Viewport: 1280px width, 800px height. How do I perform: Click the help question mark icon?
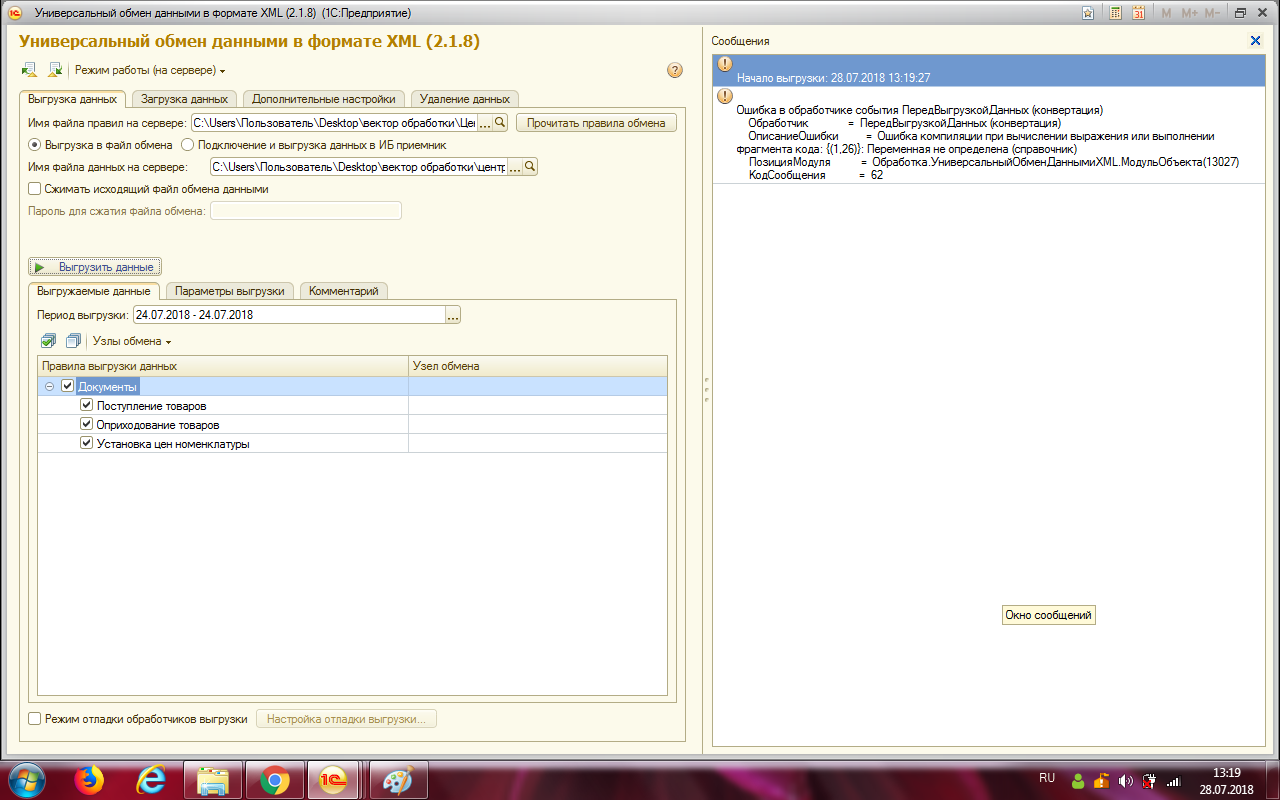coord(674,70)
